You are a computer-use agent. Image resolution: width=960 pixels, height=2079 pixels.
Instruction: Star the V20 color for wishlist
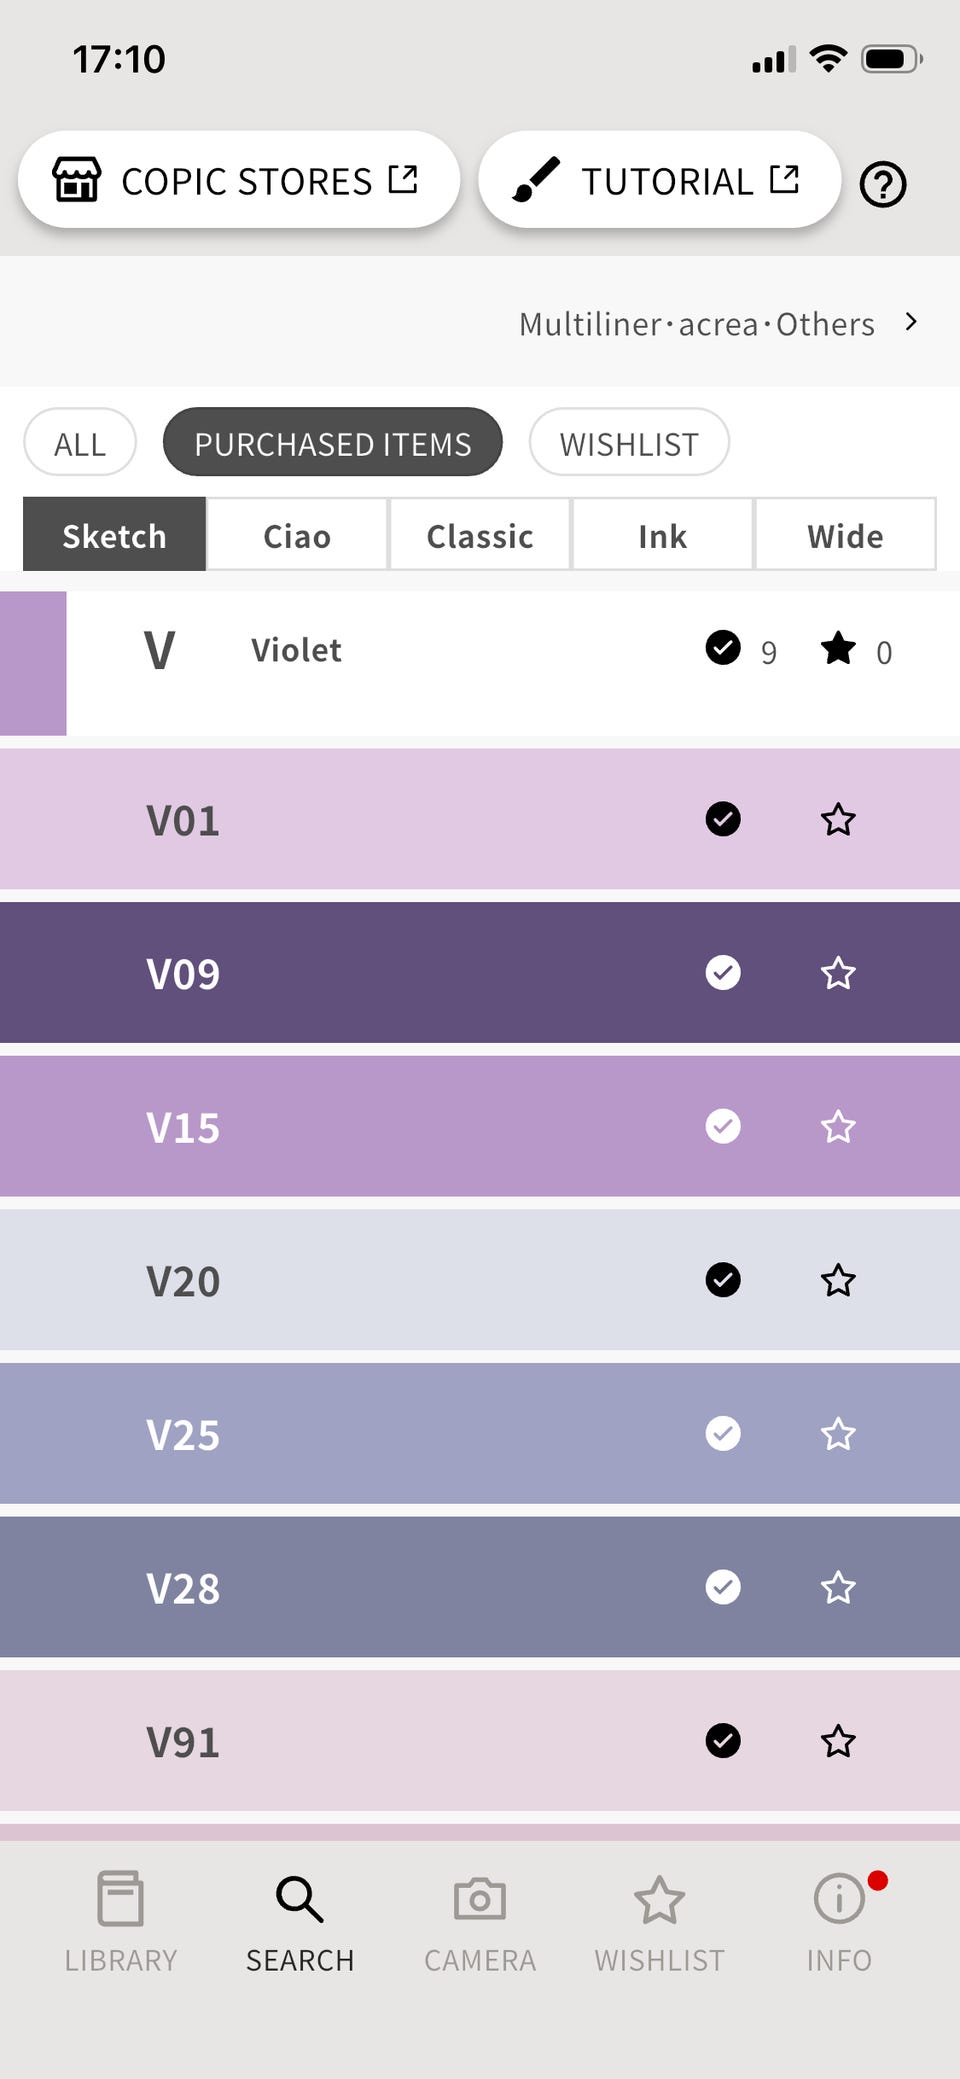(x=838, y=1280)
